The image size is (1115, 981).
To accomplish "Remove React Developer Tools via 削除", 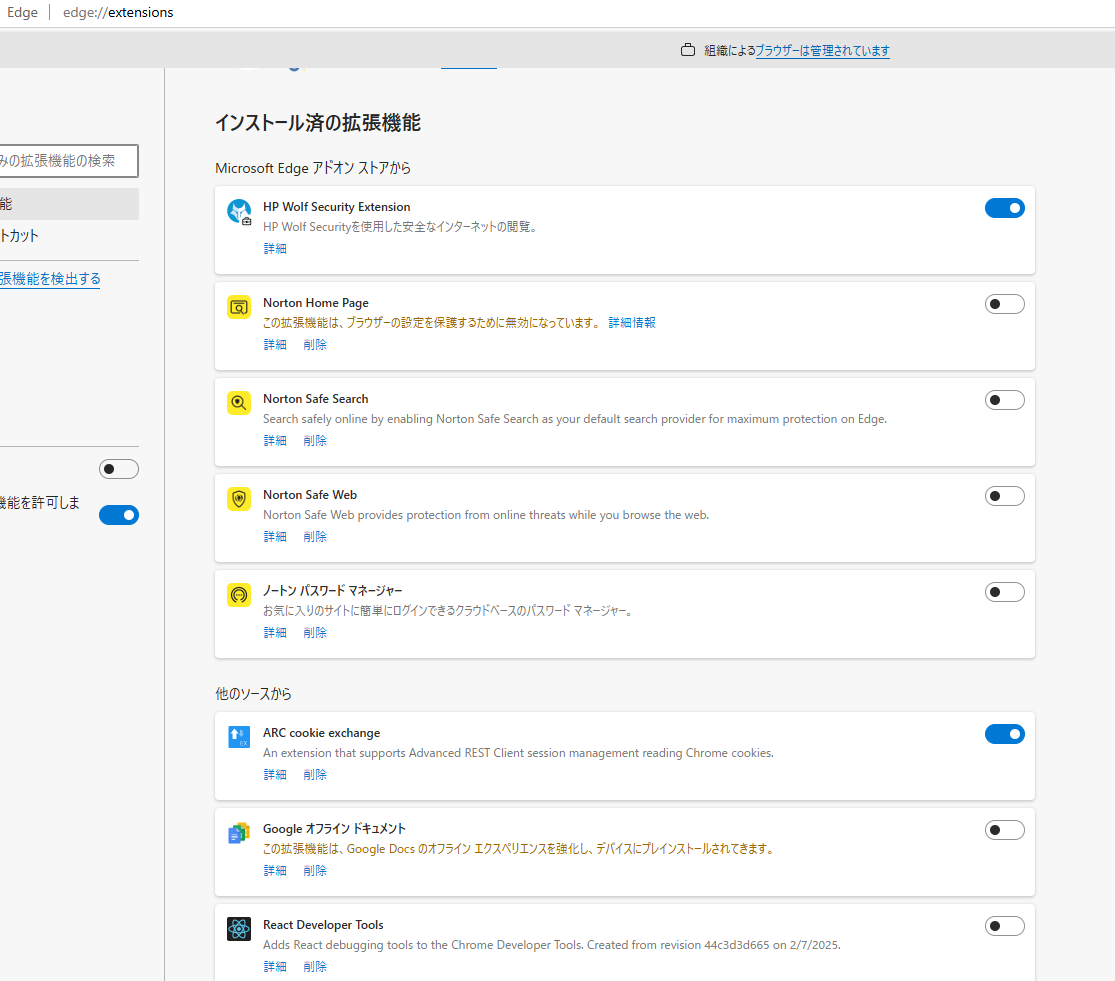I will point(315,967).
